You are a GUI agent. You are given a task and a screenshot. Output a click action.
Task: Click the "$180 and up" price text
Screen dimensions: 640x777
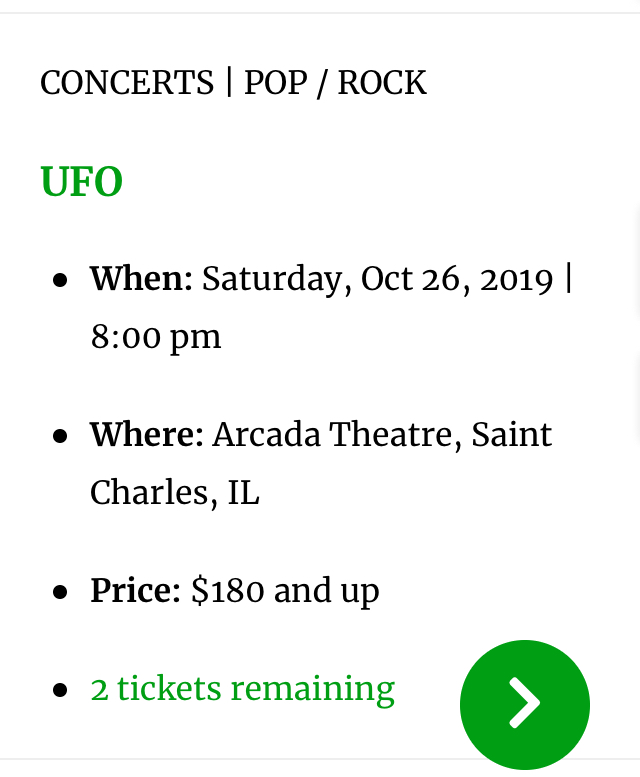tap(285, 590)
